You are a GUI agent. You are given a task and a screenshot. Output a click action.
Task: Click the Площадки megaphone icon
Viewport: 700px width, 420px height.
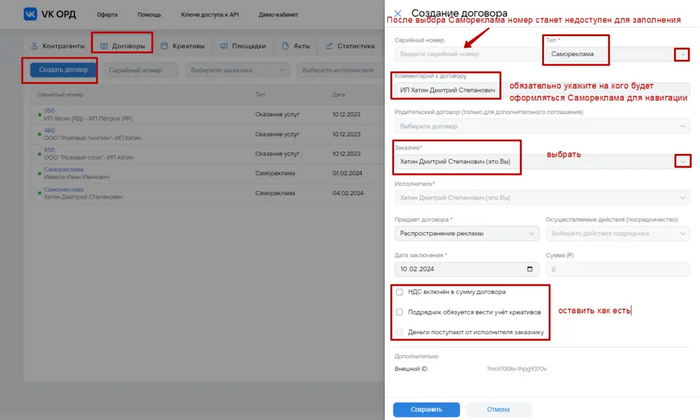[x=224, y=46]
